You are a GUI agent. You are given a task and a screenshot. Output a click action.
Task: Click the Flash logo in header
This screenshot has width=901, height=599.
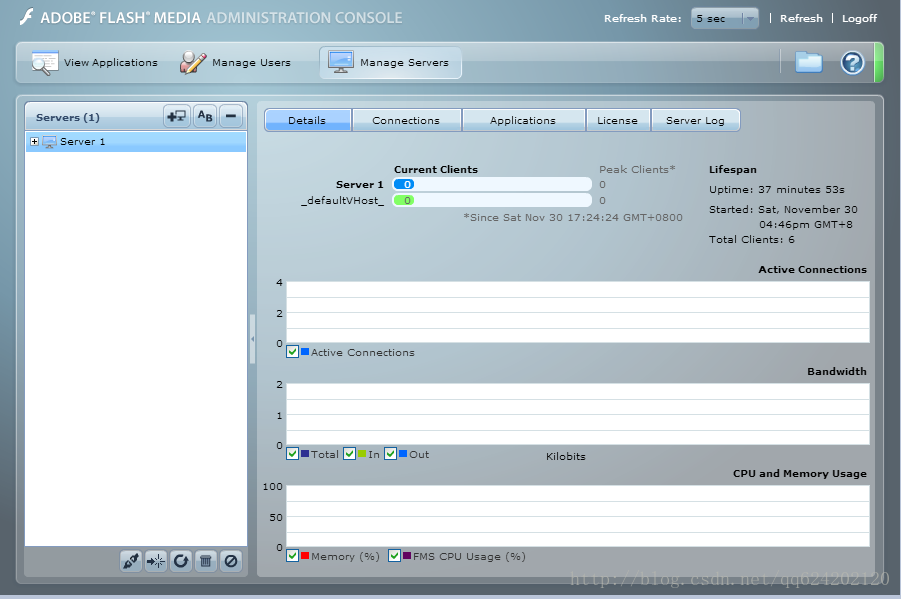pyautogui.click(x=26, y=17)
